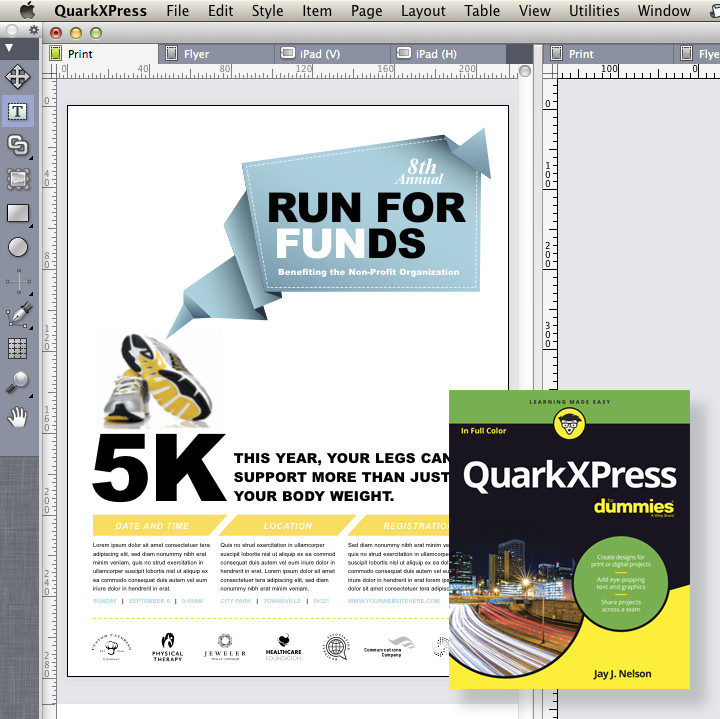Click the yellow minimize window button
Viewport: 720px width, 719px height.
[x=76, y=33]
